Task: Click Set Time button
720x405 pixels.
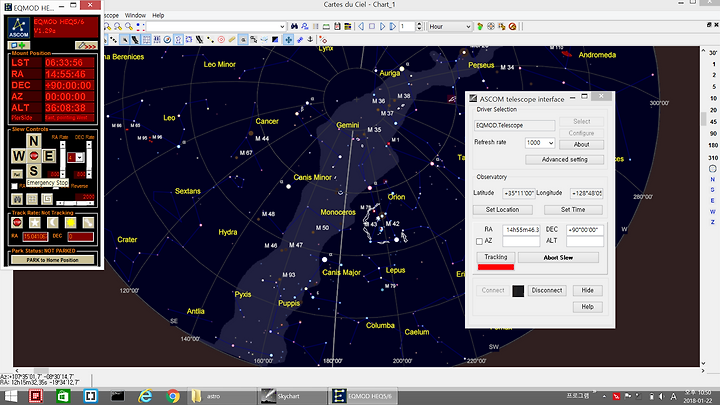Action: point(573,210)
